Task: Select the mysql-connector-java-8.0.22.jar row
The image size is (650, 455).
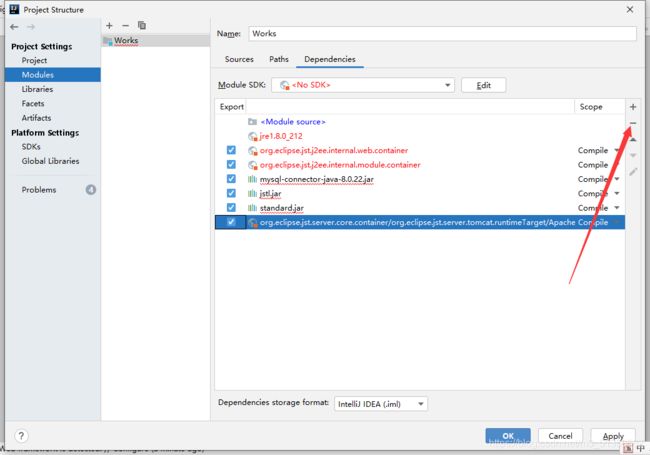Action: (x=420, y=179)
